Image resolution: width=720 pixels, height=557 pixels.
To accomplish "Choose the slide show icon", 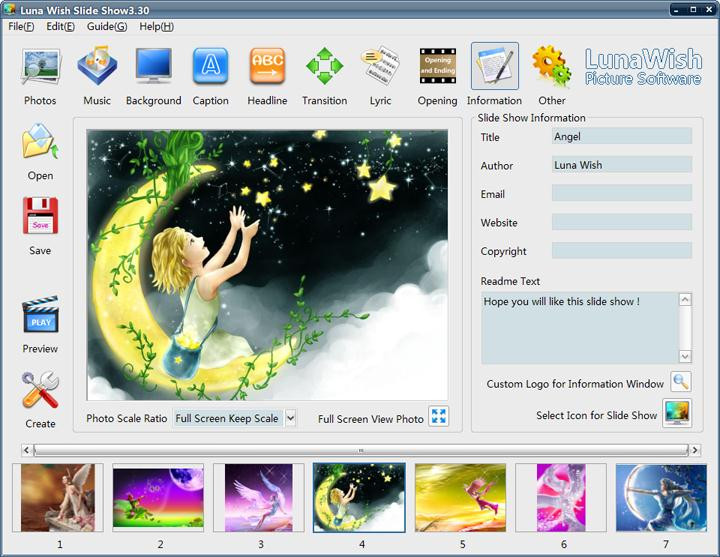I will [x=677, y=413].
